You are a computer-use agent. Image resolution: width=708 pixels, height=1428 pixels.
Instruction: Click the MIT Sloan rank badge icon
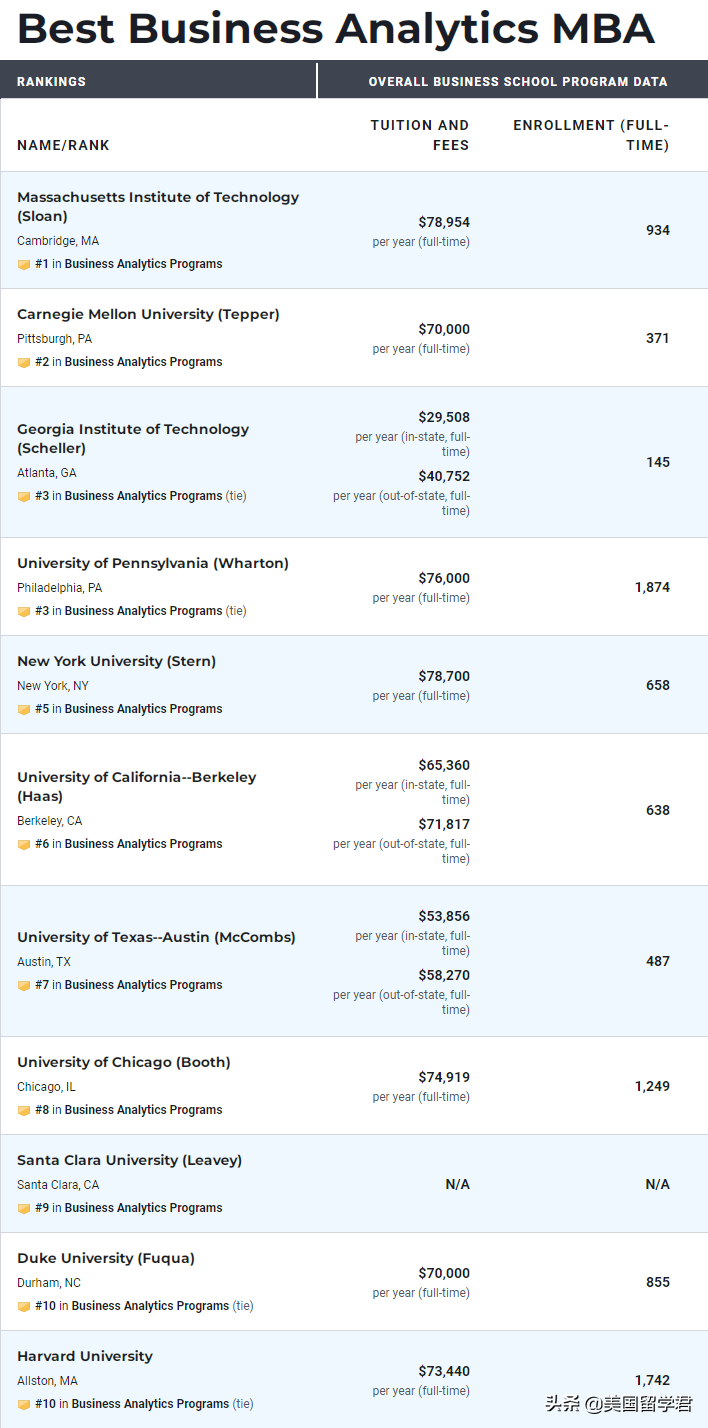(x=24, y=265)
